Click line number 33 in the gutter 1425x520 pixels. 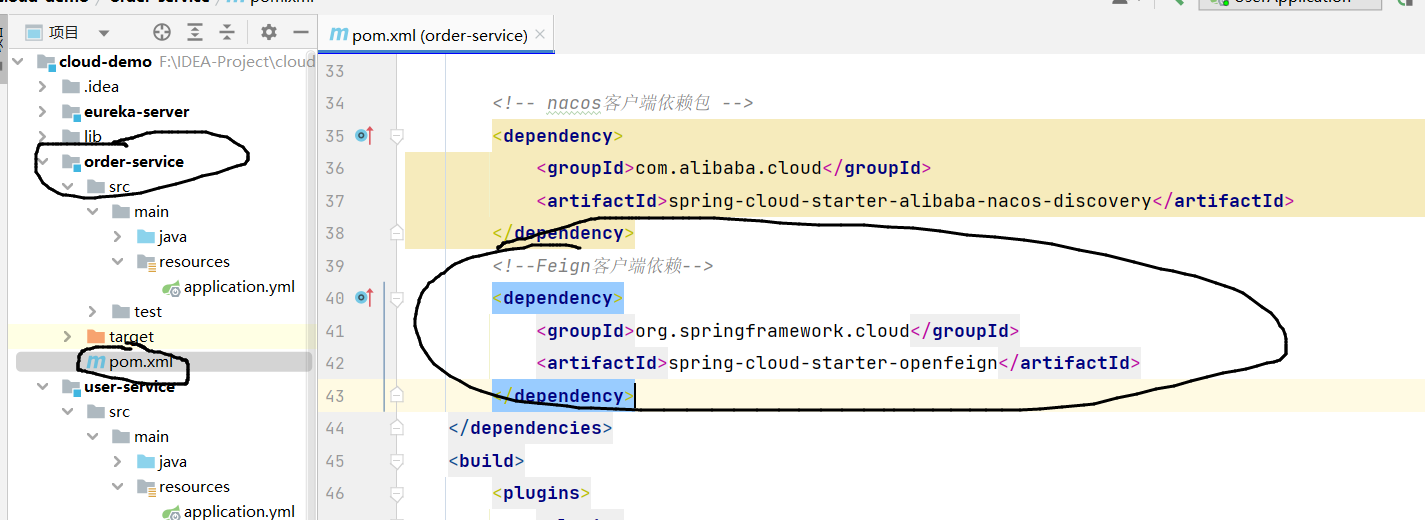pos(335,71)
